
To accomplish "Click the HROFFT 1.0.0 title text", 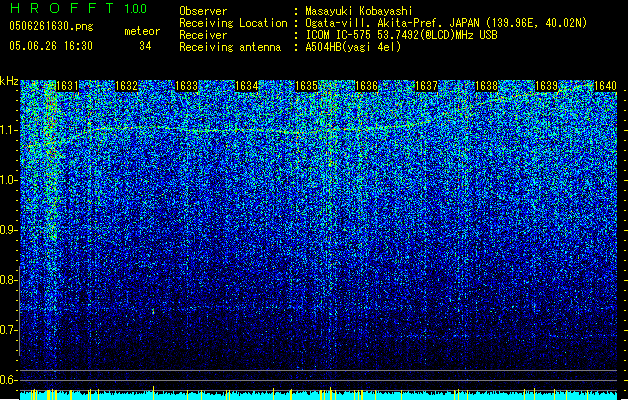I will tap(78, 8).
